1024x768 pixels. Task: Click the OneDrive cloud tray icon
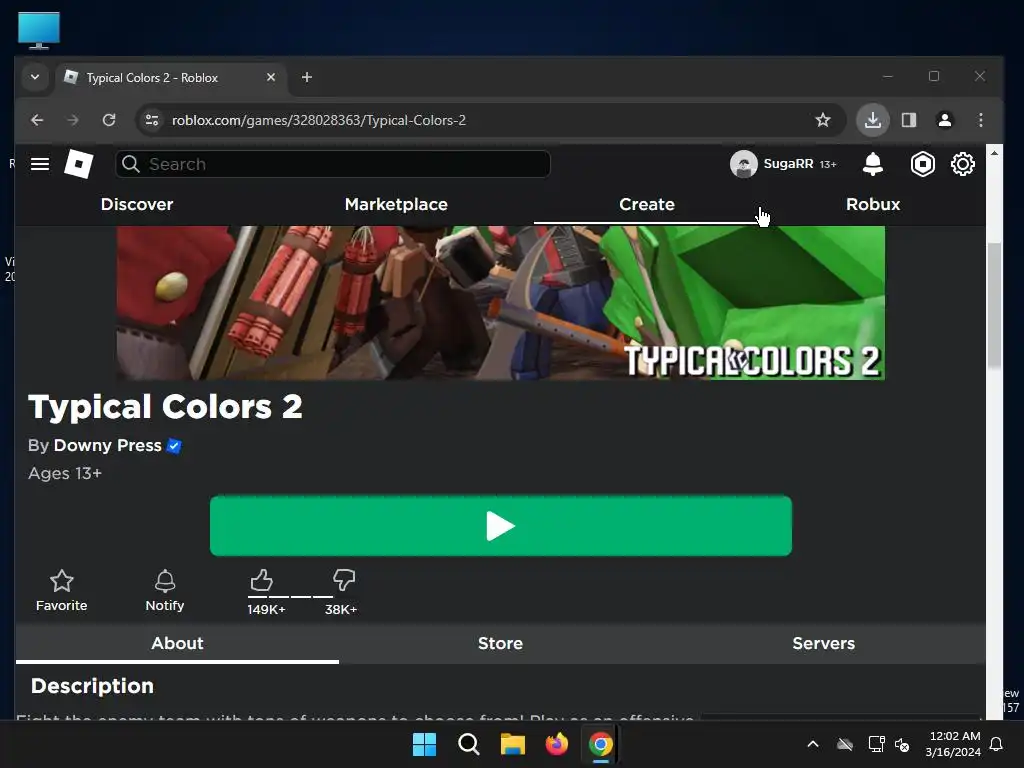[x=845, y=744]
